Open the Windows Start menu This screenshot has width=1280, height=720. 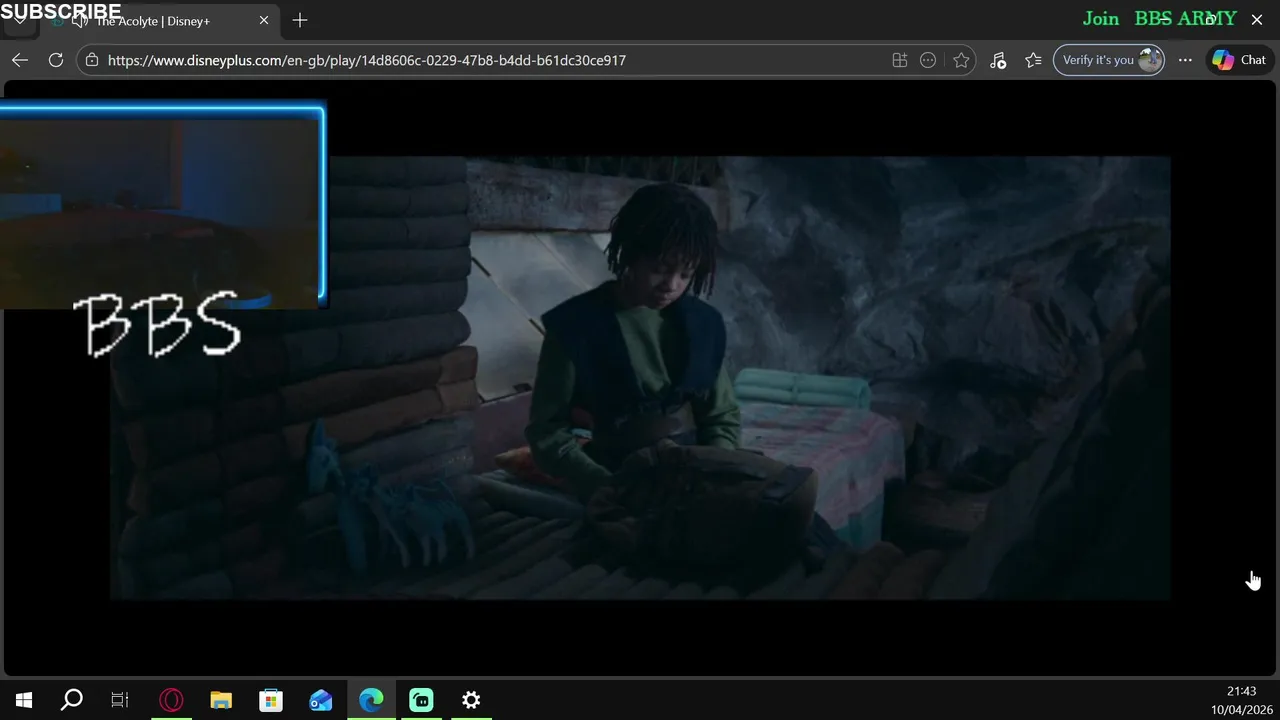(x=24, y=700)
